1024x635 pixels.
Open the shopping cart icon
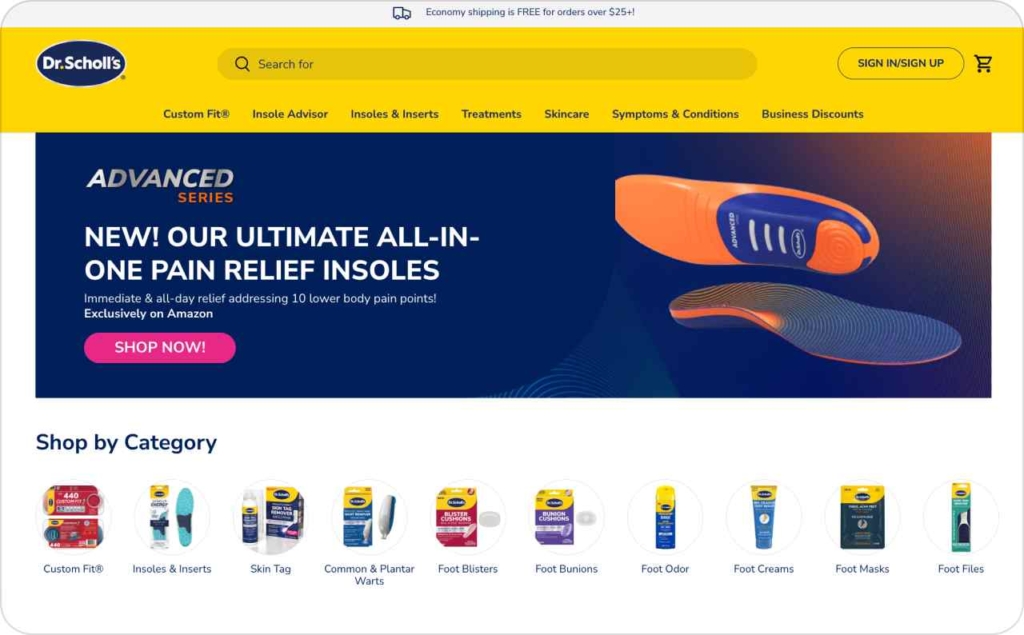click(983, 63)
